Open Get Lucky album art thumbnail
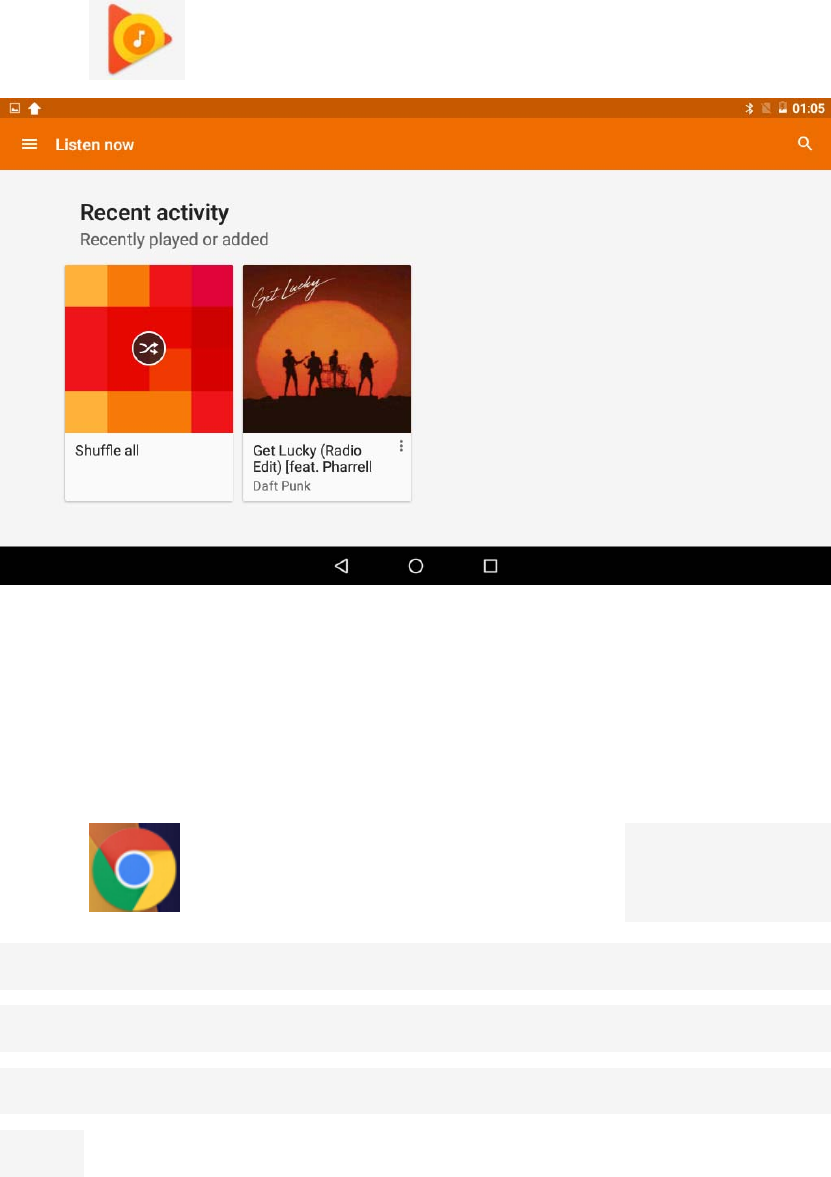This screenshot has width=831, height=1177. click(327, 348)
